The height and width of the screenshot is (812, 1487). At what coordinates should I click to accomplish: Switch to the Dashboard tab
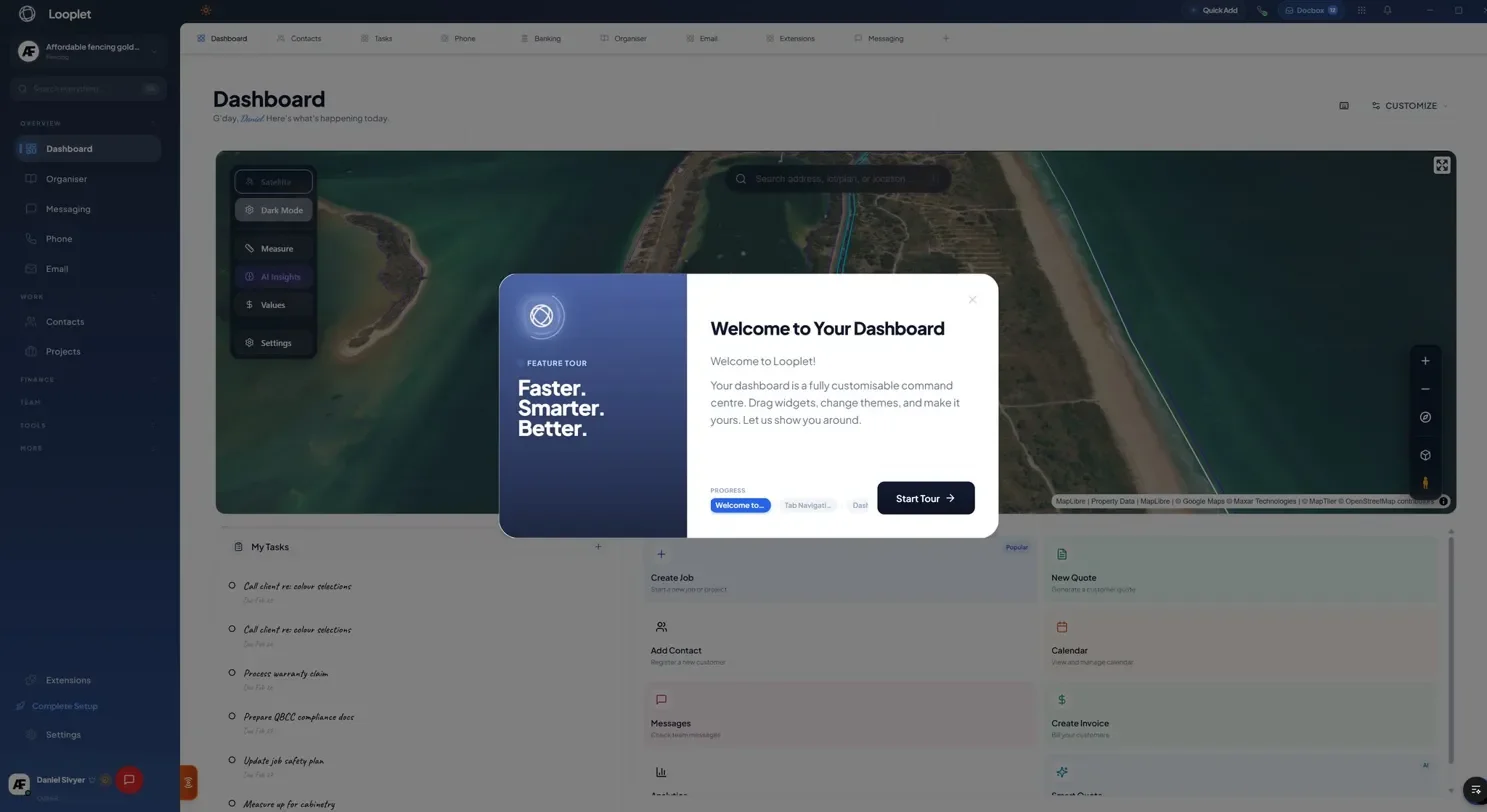click(222, 38)
